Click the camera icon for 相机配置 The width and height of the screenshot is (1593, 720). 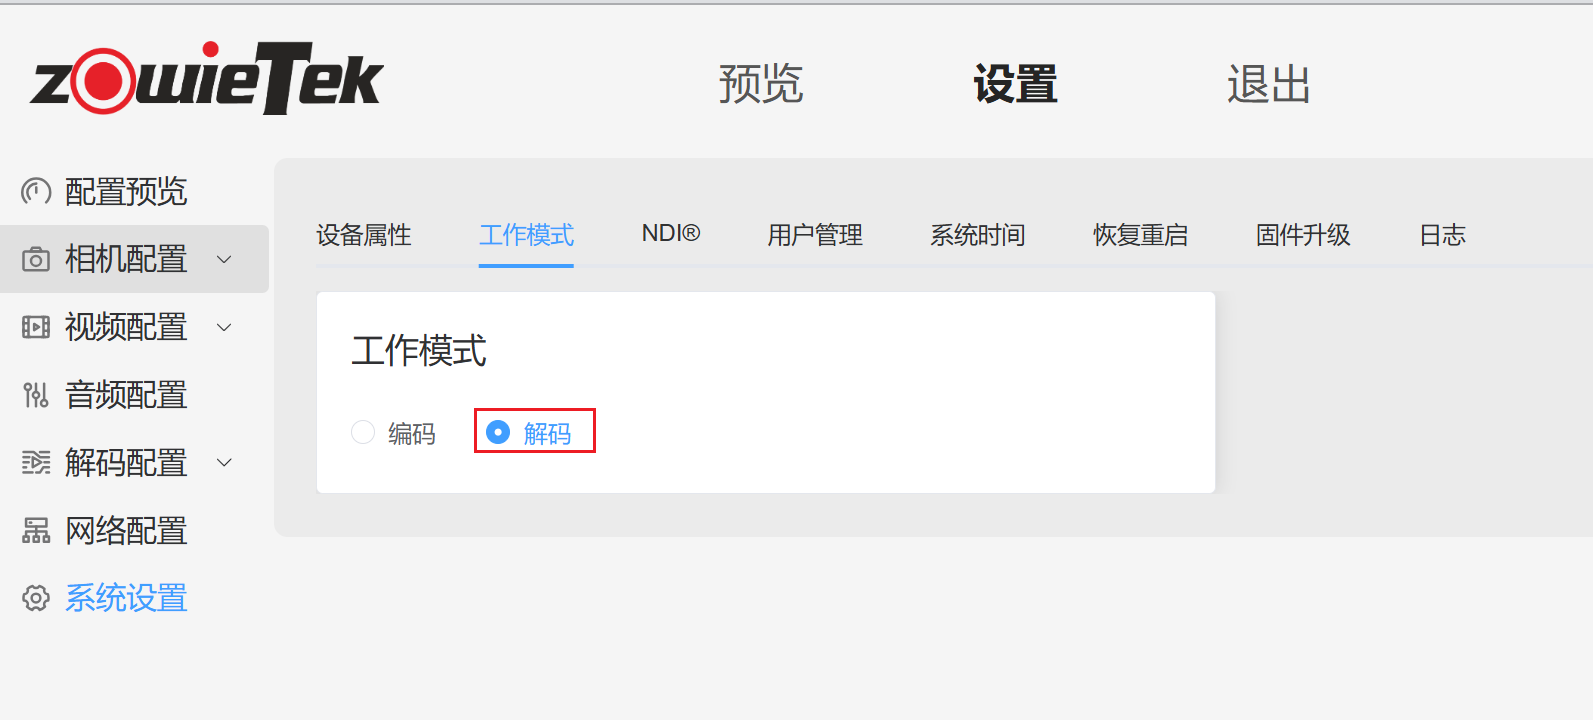coord(36,259)
